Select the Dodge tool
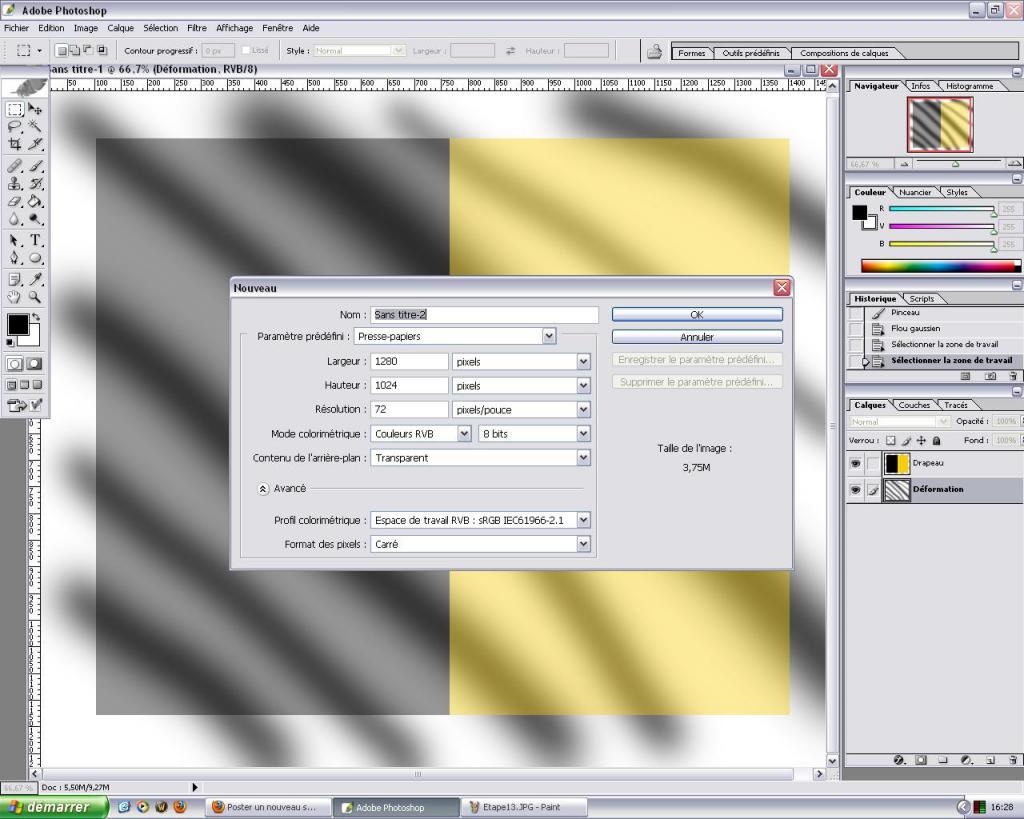 click(35, 219)
